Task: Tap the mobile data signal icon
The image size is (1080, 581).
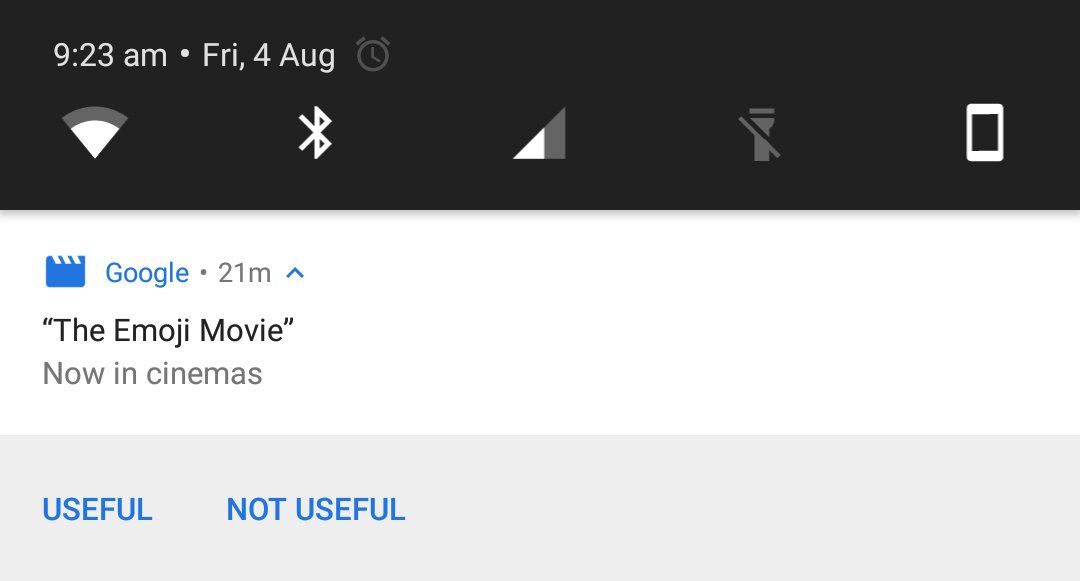Action: [x=540, y=133]
